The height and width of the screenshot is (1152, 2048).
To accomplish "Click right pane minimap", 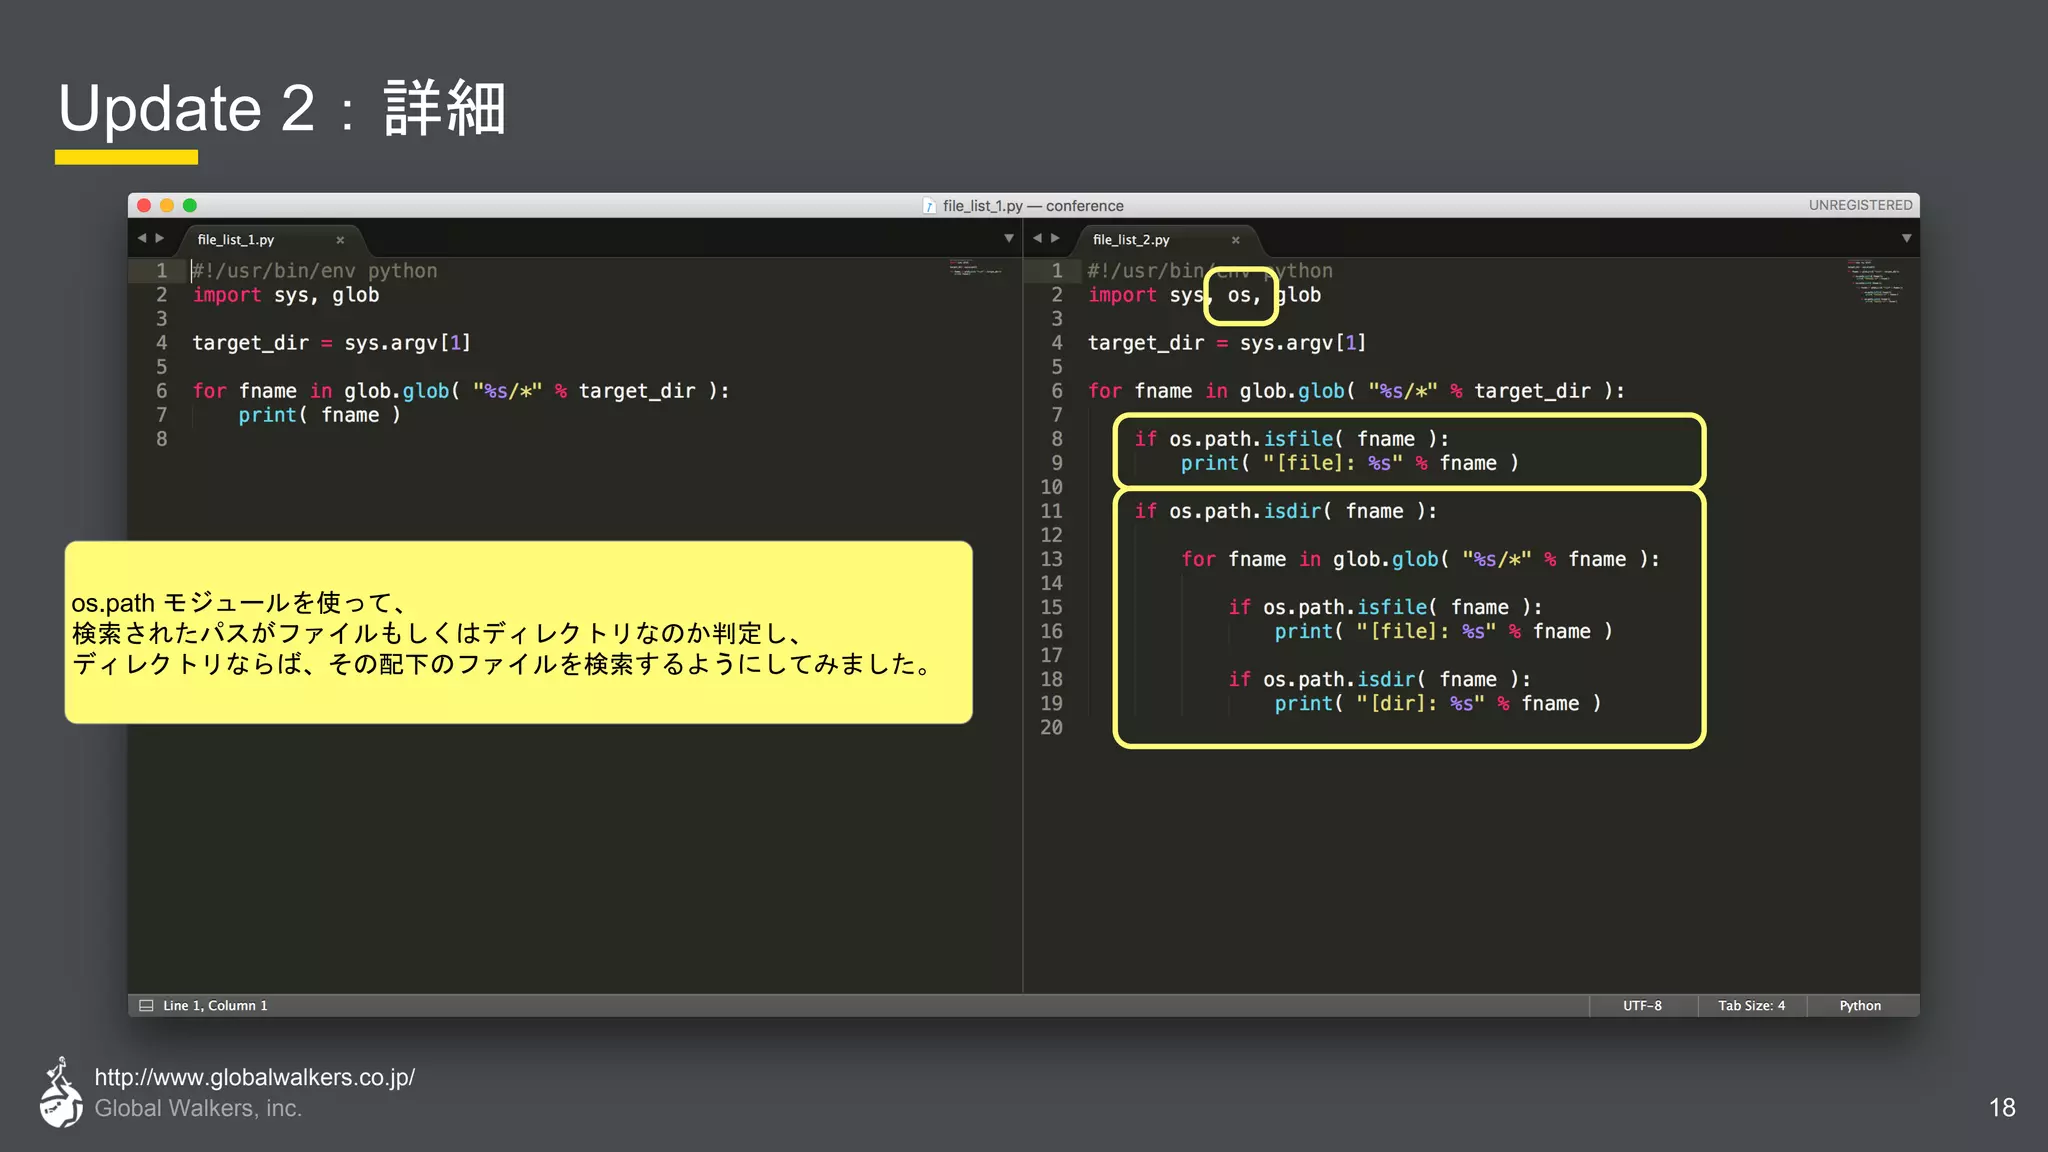I will point(1874,282).
